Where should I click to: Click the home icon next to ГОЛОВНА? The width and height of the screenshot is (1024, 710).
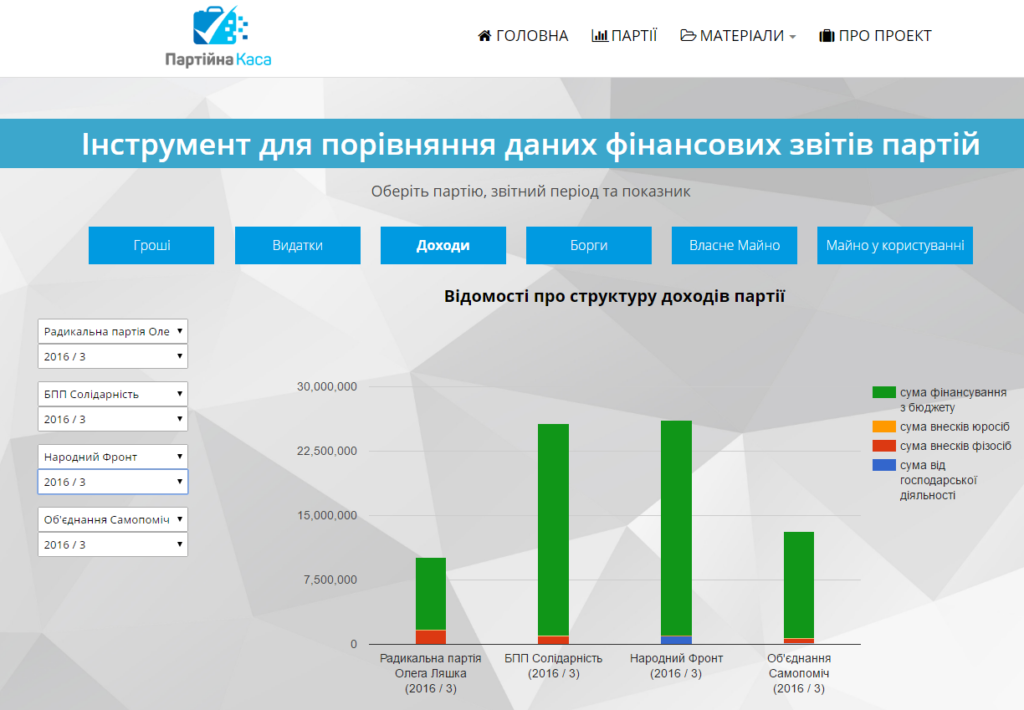485,36
